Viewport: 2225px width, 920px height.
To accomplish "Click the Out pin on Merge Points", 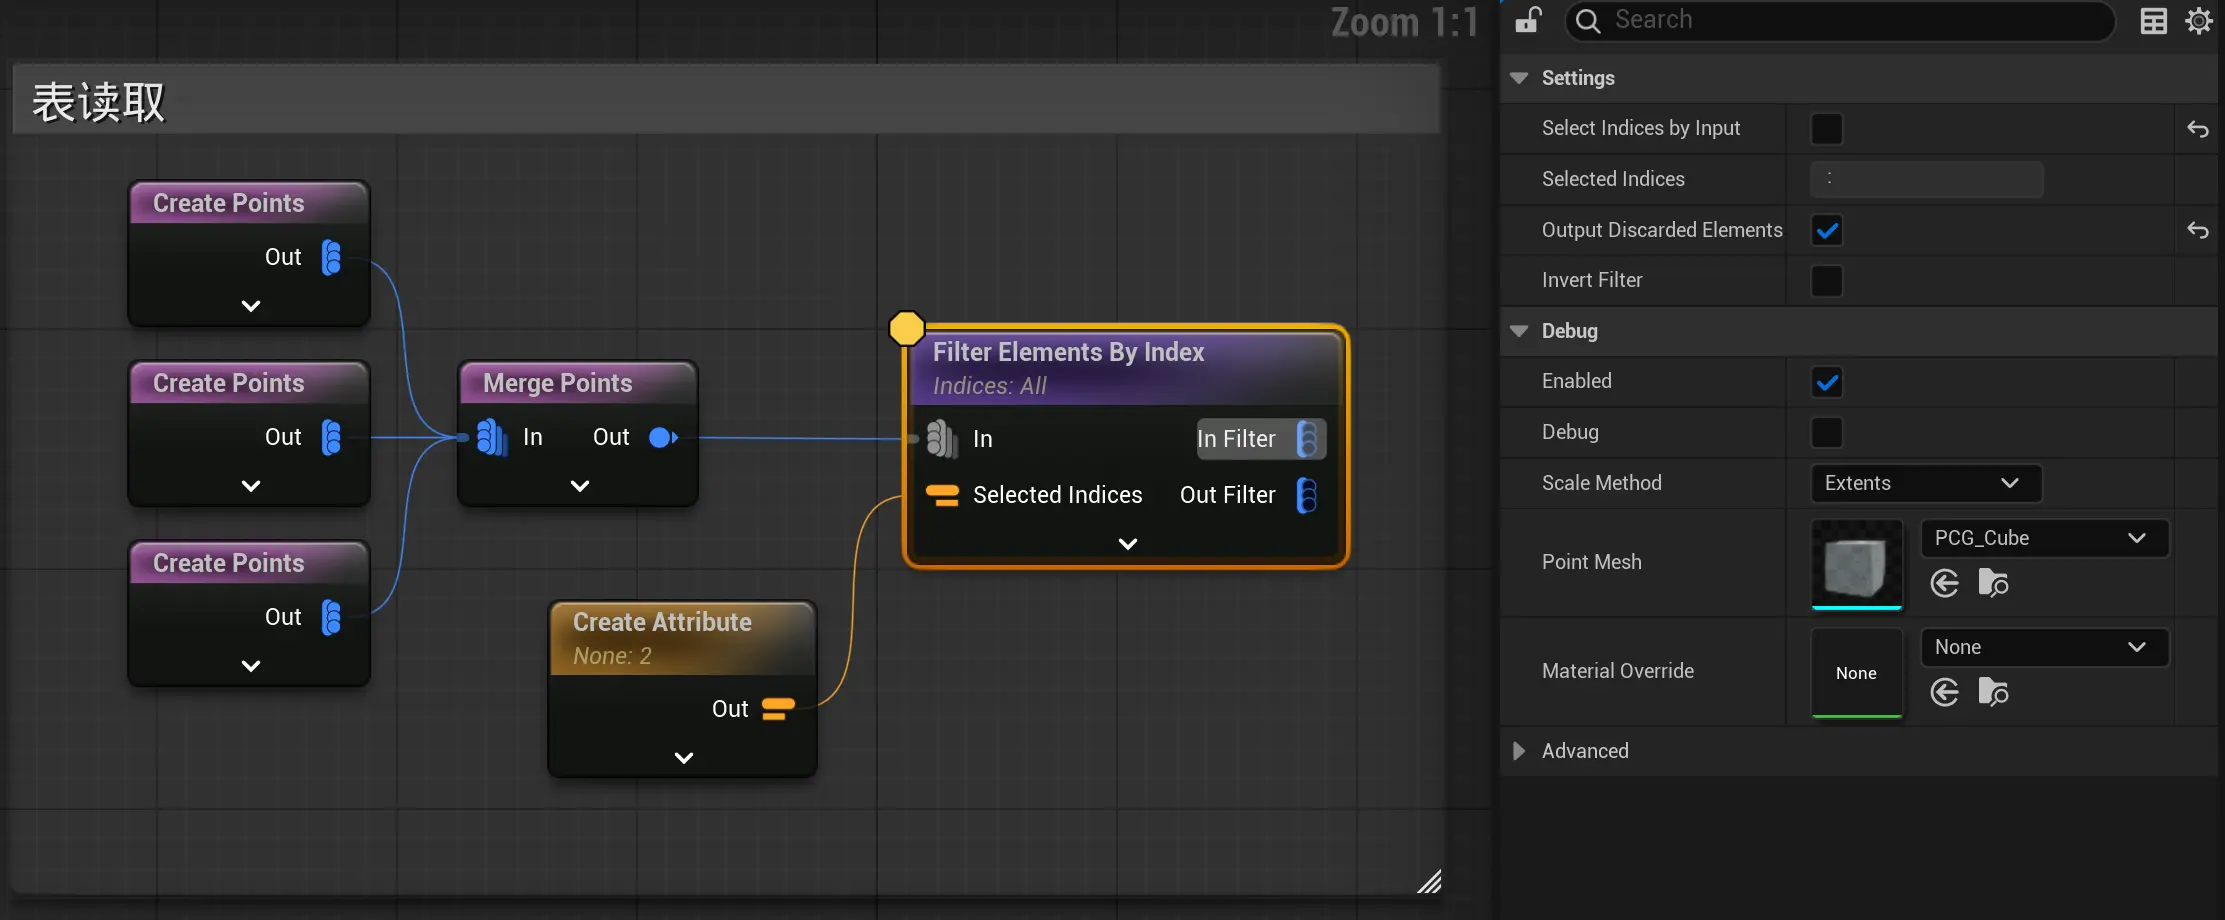I will click(663, 437).
